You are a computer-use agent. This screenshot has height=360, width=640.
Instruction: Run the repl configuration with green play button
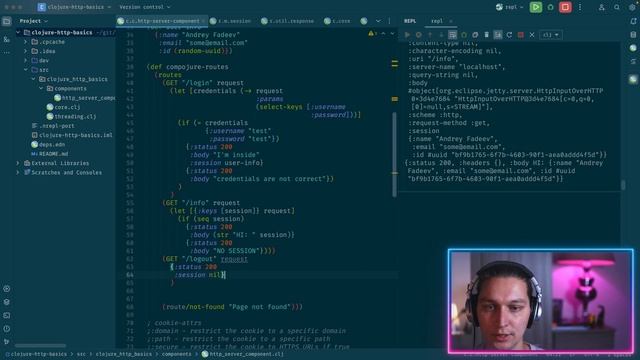tap(536, 7)
